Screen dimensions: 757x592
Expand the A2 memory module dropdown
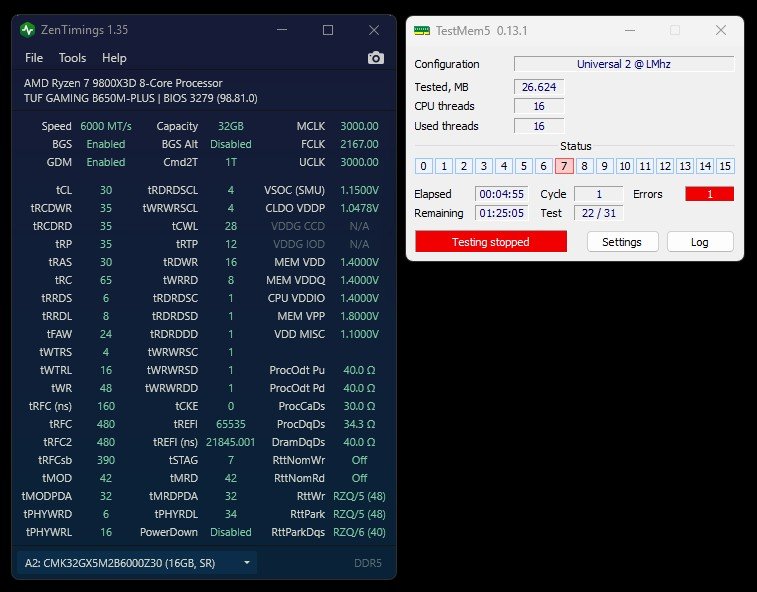(x=137, y=563)
